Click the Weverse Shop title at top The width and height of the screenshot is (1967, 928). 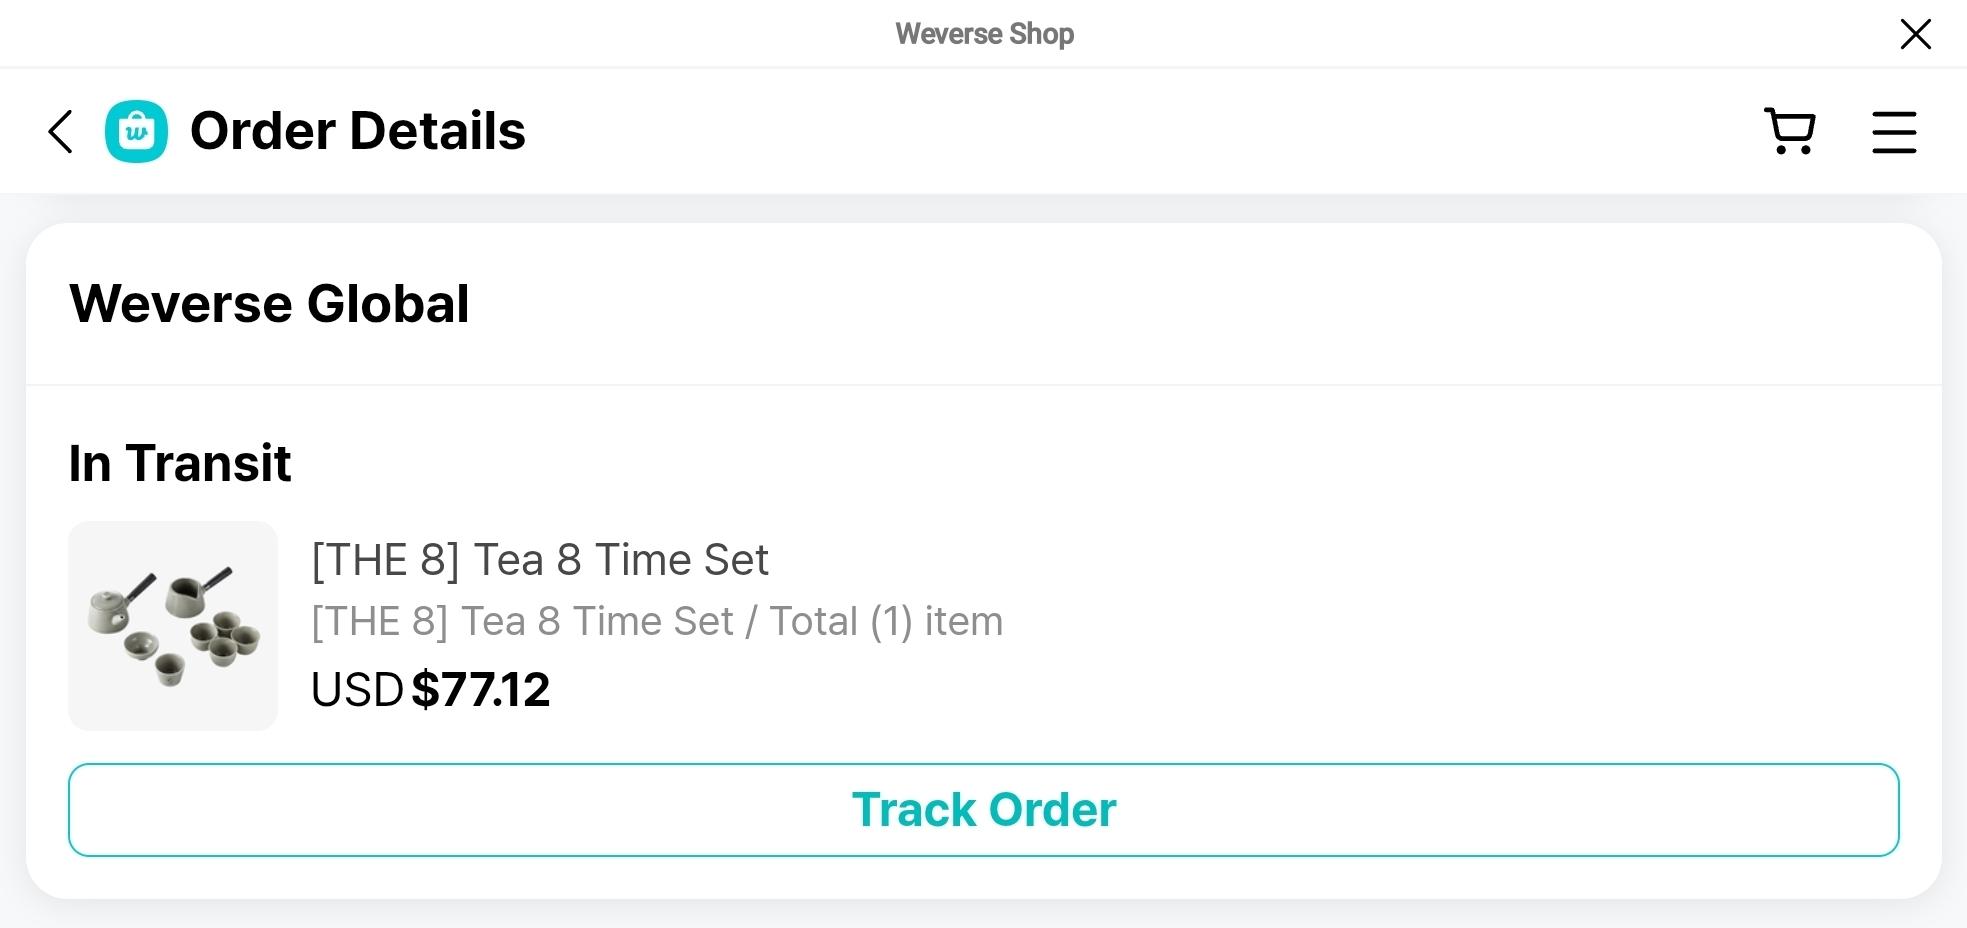coord(984,34)
